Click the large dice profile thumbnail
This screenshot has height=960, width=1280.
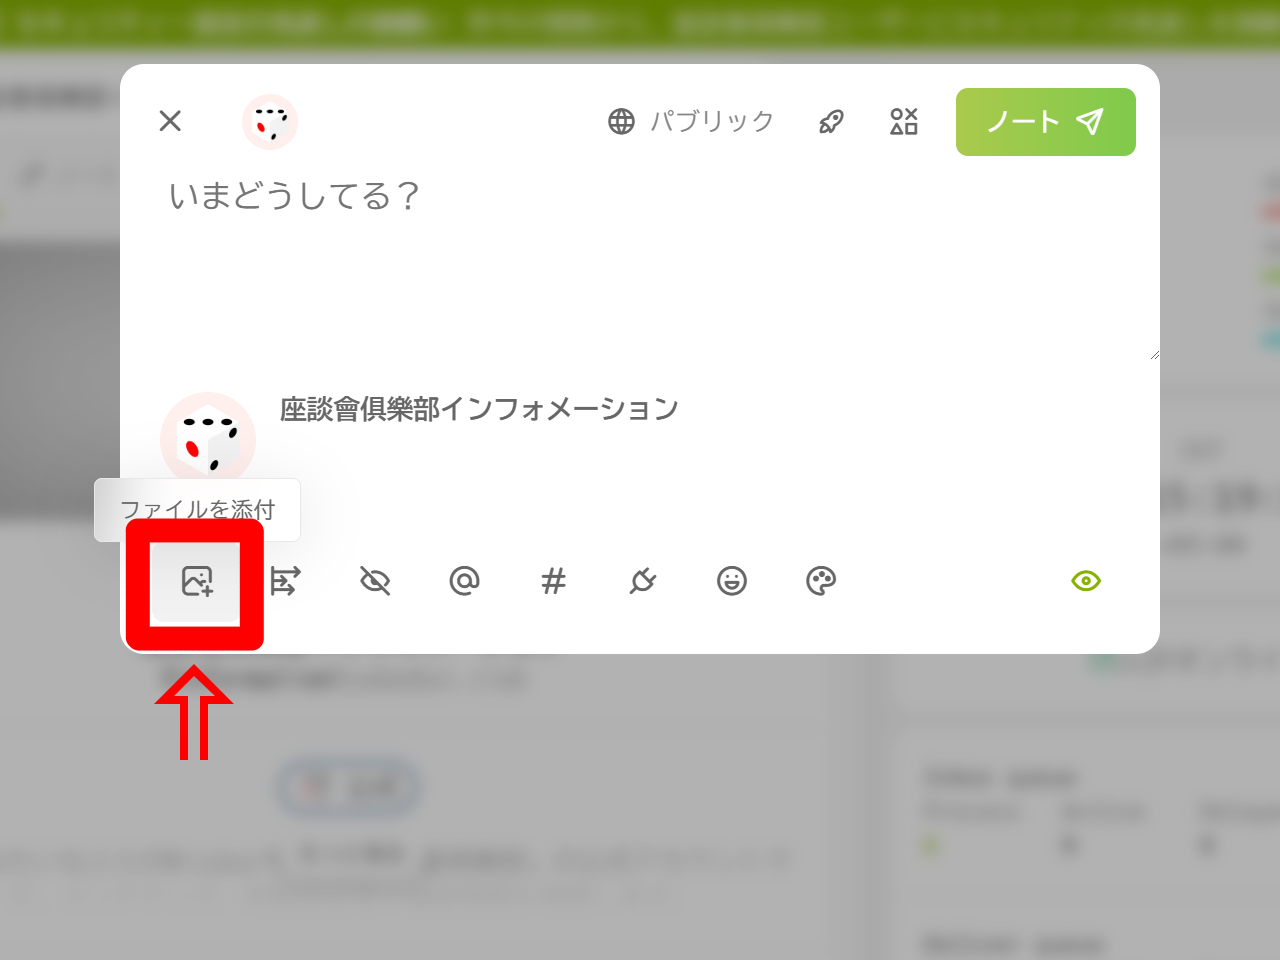tap(208, 440)
